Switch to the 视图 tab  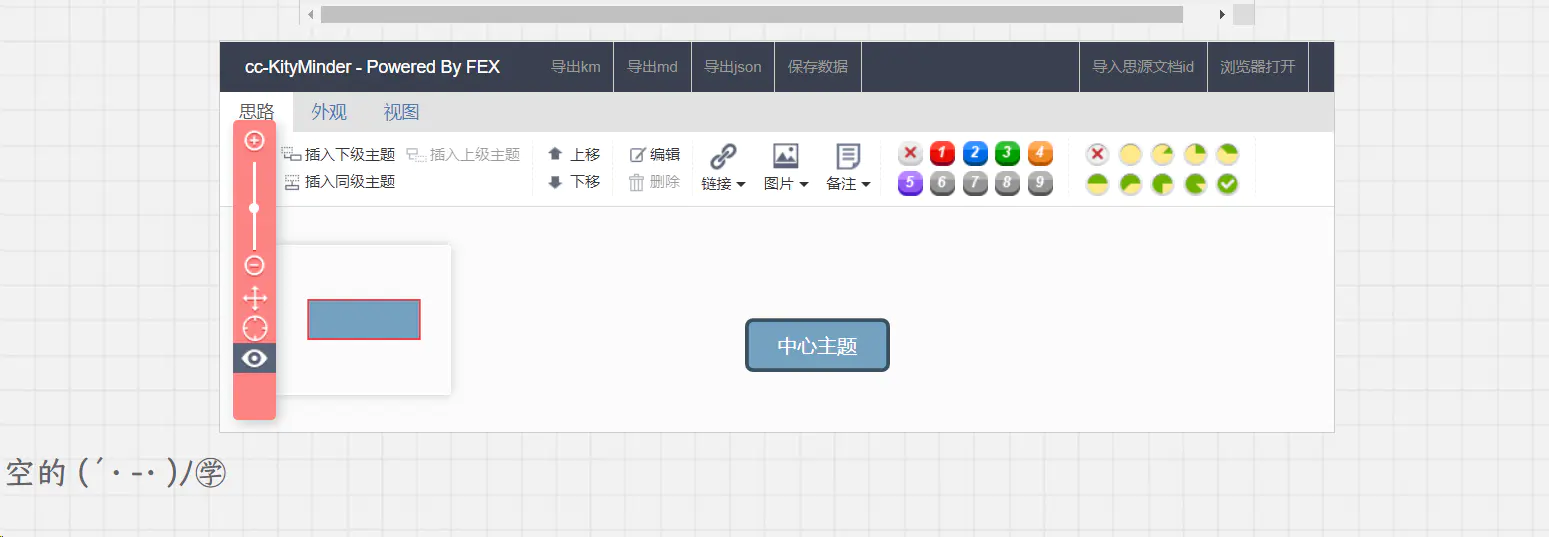pos(402,112)
